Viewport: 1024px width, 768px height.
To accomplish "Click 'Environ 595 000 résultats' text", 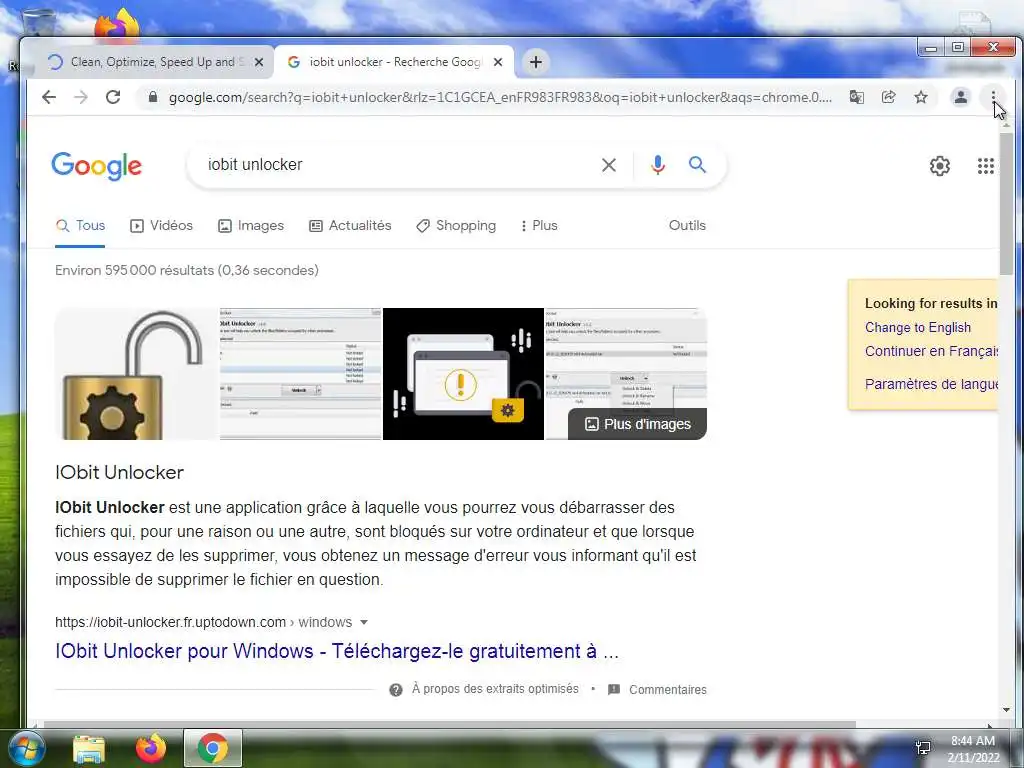I will point(187,270).
